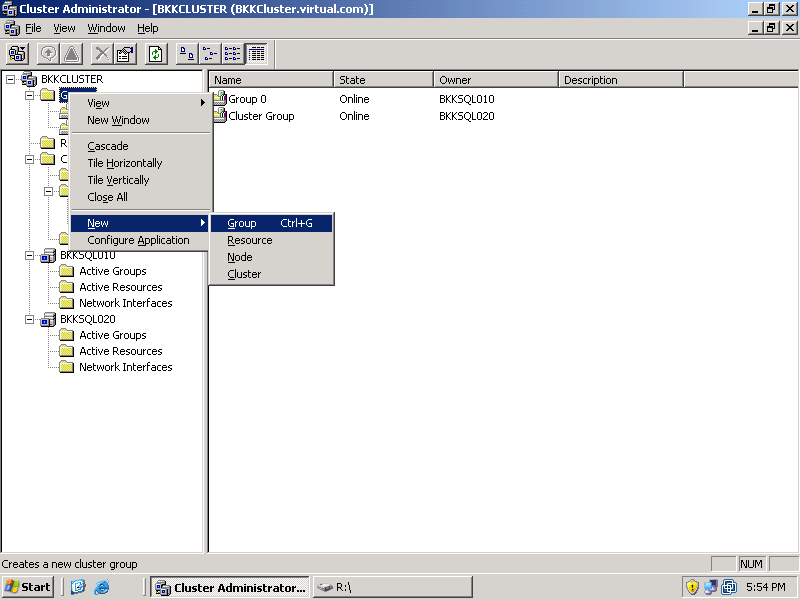The image size is (800, 600).
Task: Sort by the Name column header
Action: 271,80
